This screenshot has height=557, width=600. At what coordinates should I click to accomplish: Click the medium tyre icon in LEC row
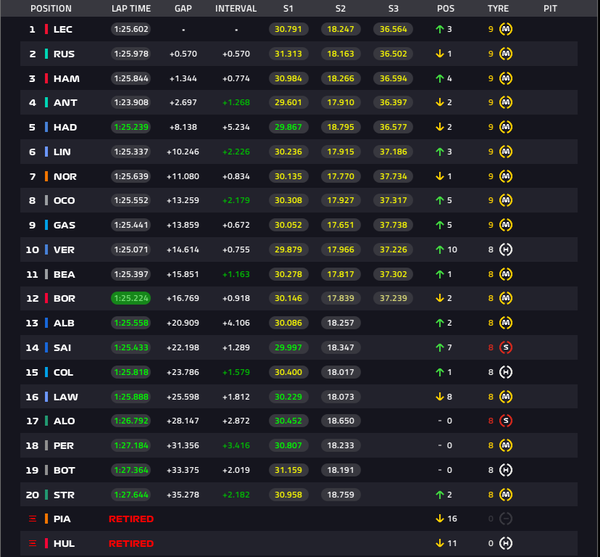click(505, 29)
